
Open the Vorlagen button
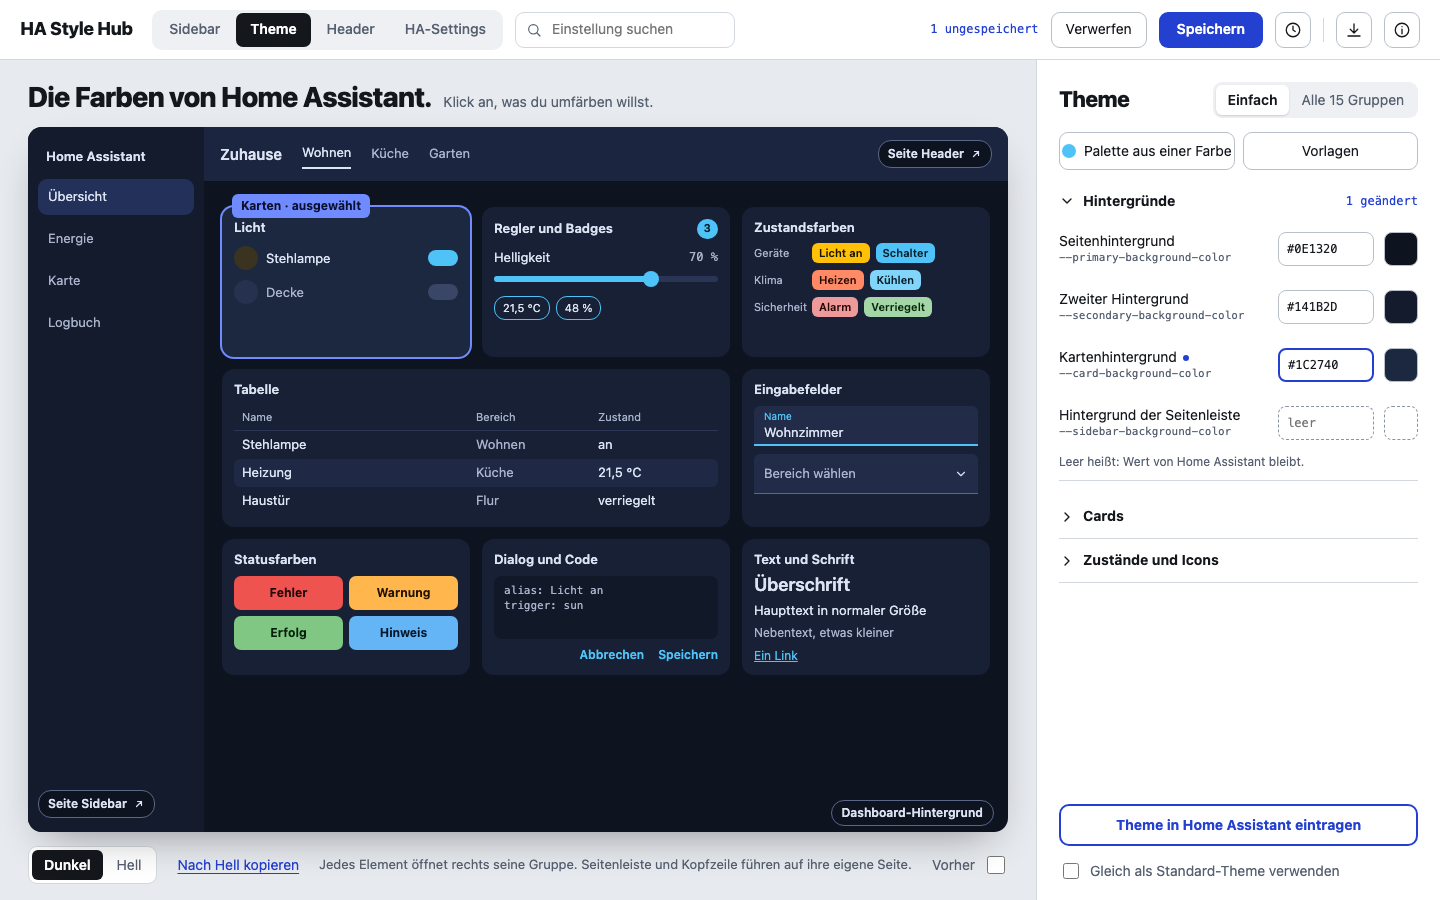click(x=1330, y=151)
